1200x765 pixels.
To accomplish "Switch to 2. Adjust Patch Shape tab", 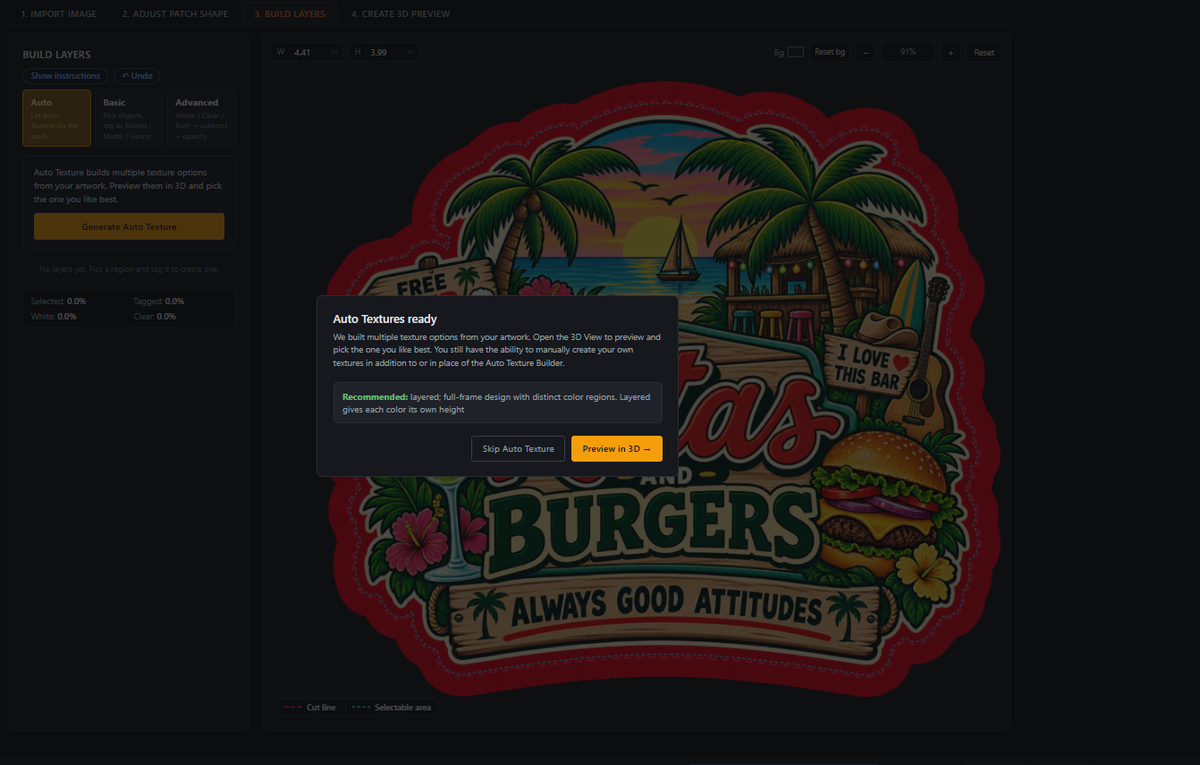I will 175,14.
